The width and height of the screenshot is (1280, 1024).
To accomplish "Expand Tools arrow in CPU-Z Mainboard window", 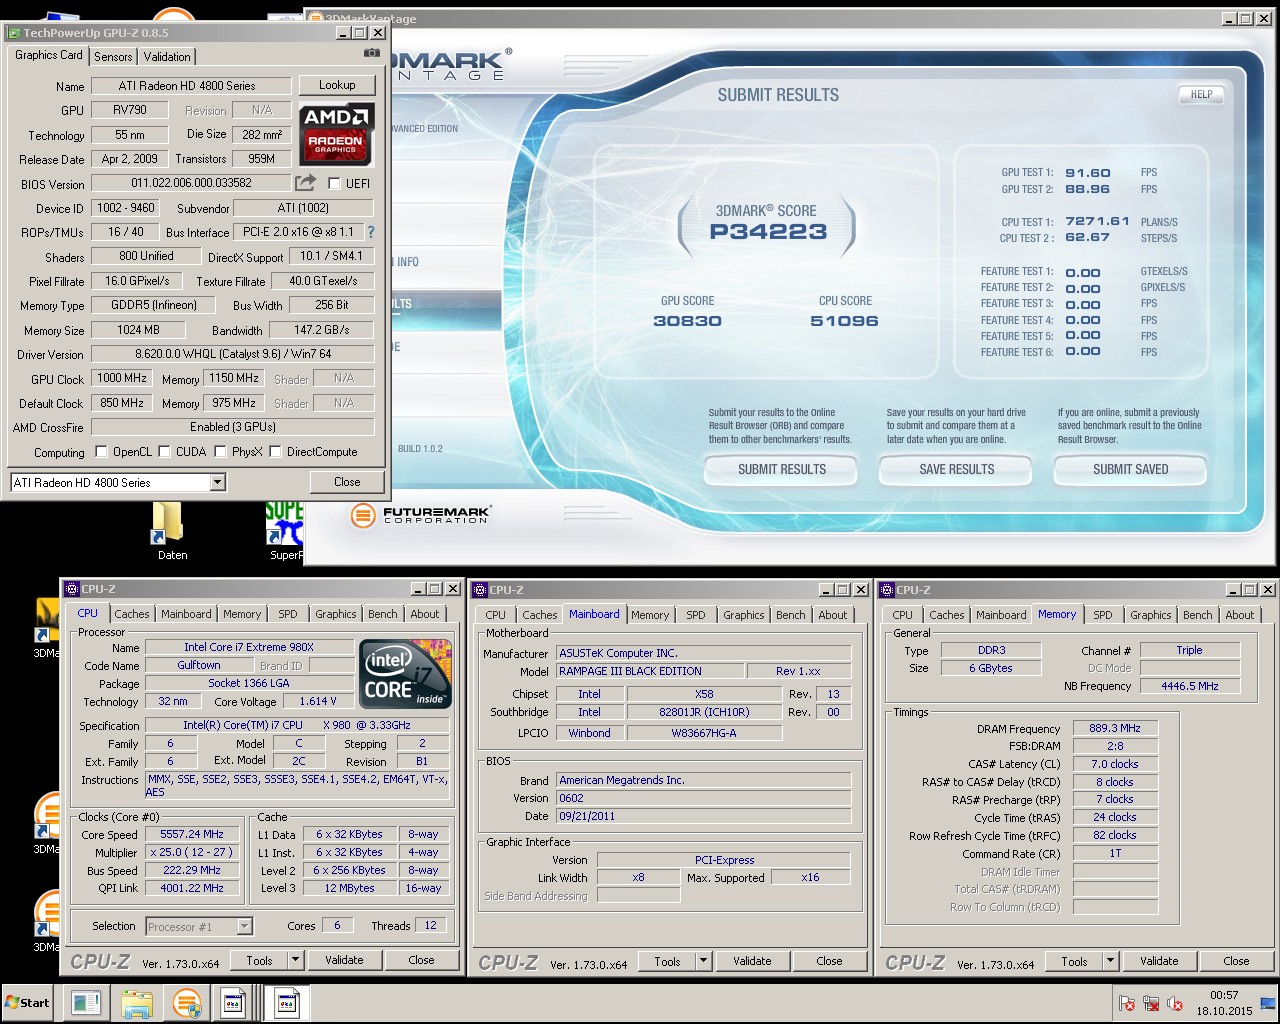I will point(703,961).
